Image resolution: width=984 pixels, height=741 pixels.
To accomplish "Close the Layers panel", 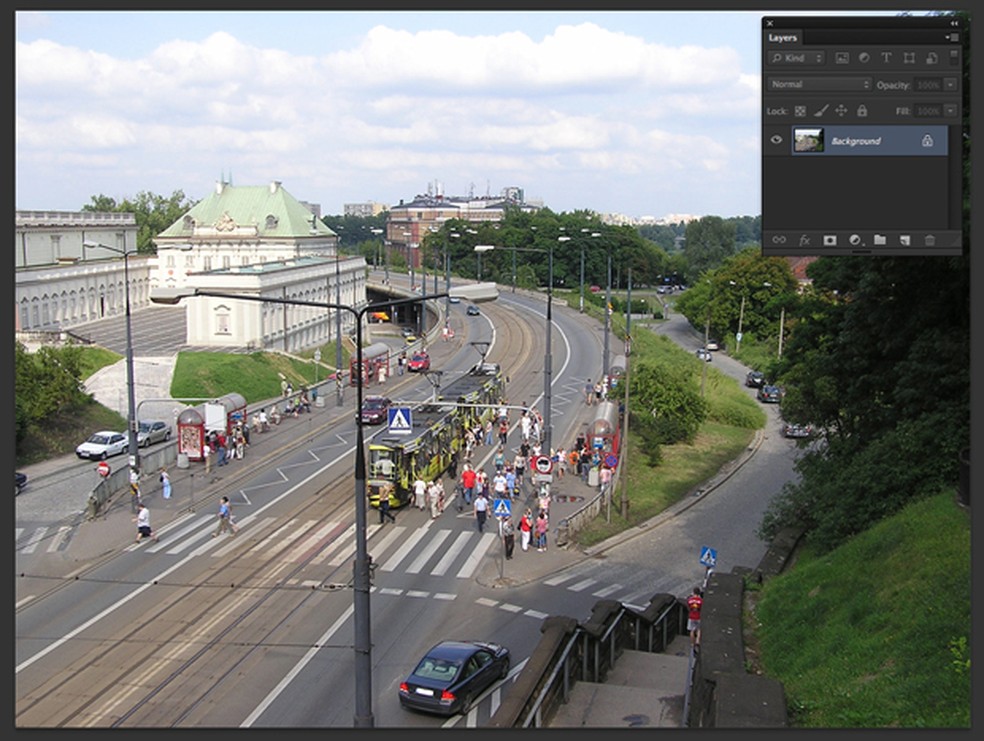I will (x=770, y=23).
